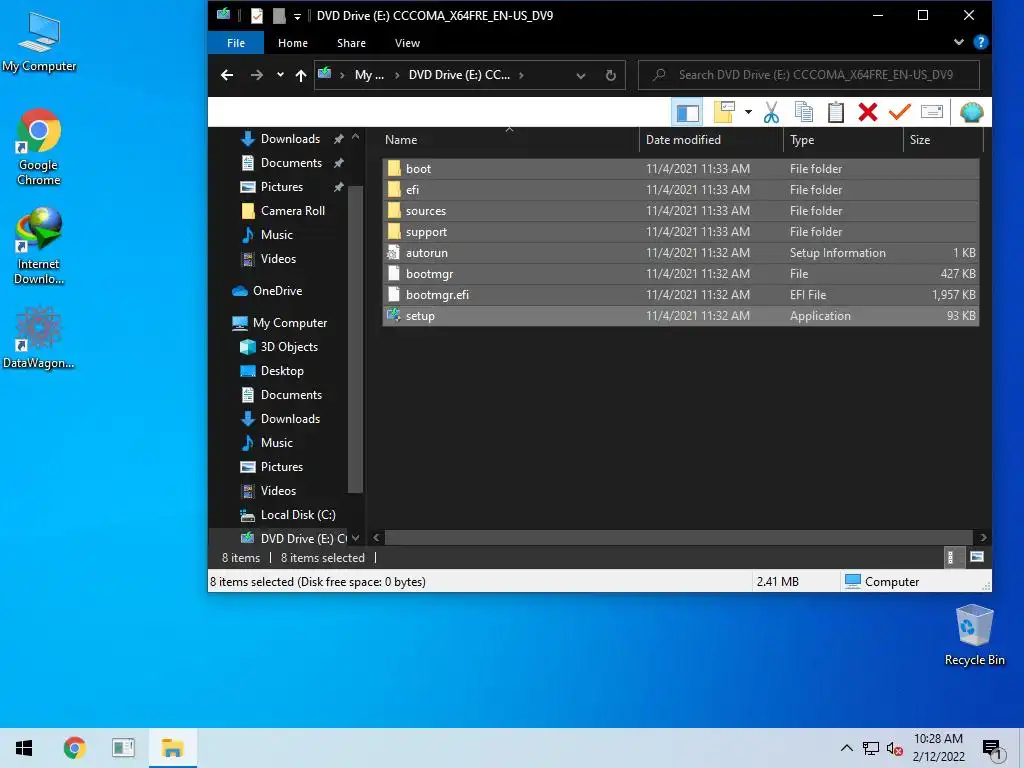Click horizontal scrollbar right arrow in file list
The image size is (1024, 768).
point(983,537)
